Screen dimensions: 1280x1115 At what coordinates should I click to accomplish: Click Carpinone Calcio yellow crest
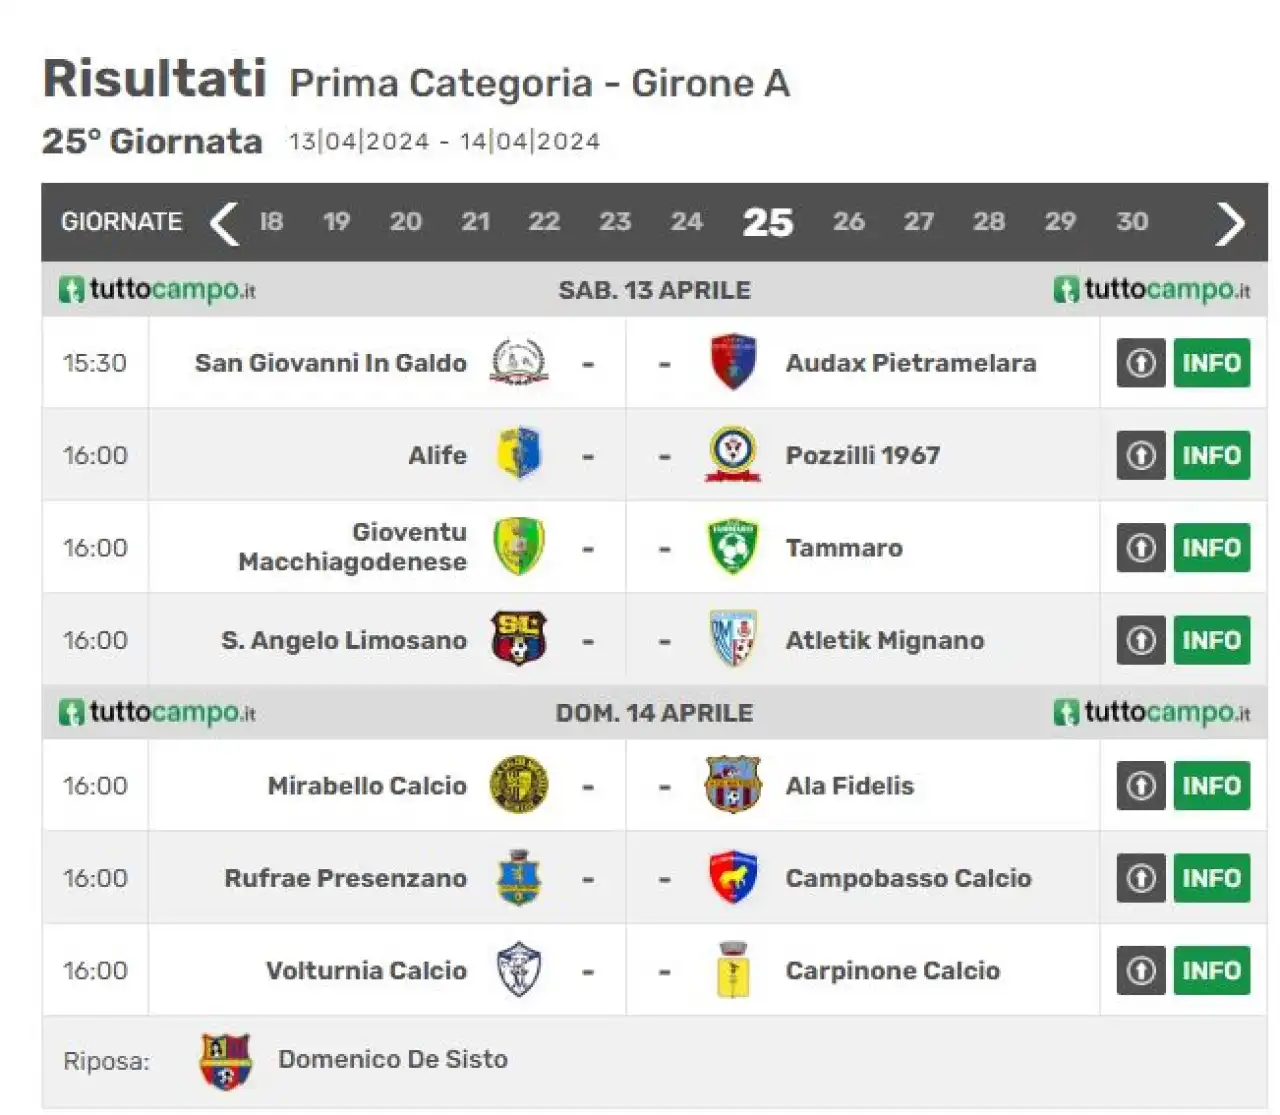click(x=733, y=969)
